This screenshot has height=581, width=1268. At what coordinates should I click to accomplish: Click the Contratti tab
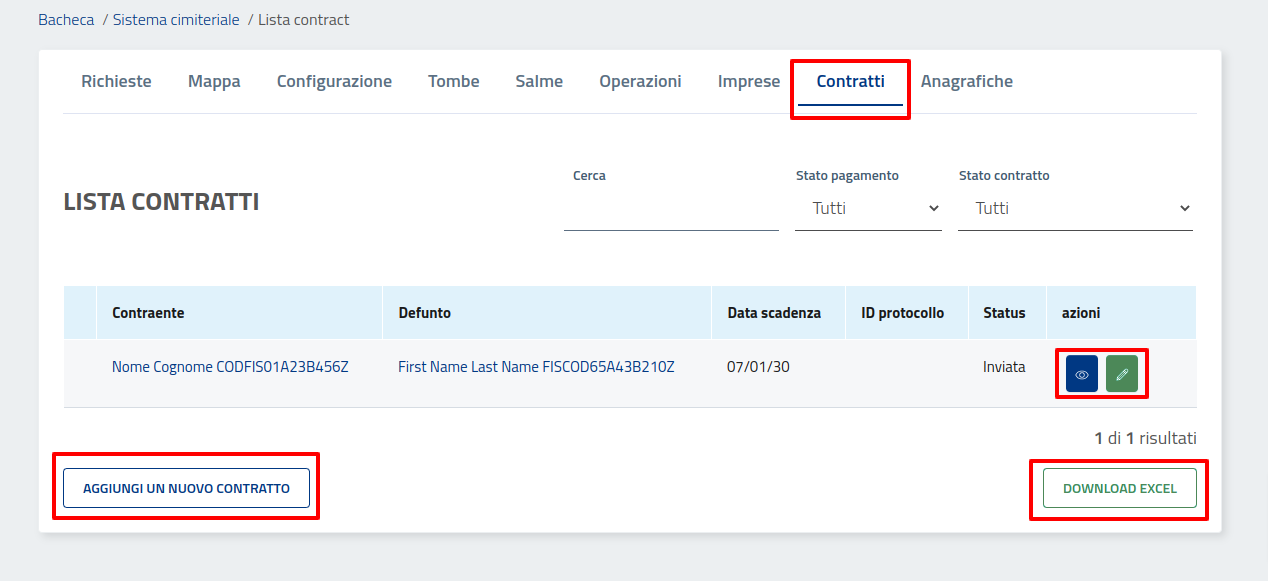(850, 82)
